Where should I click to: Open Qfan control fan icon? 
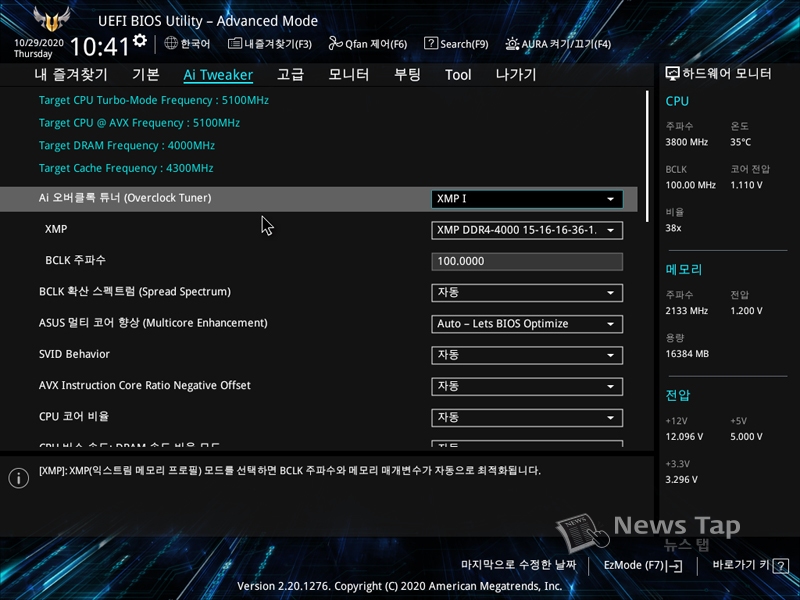click(x=335, y=43)
